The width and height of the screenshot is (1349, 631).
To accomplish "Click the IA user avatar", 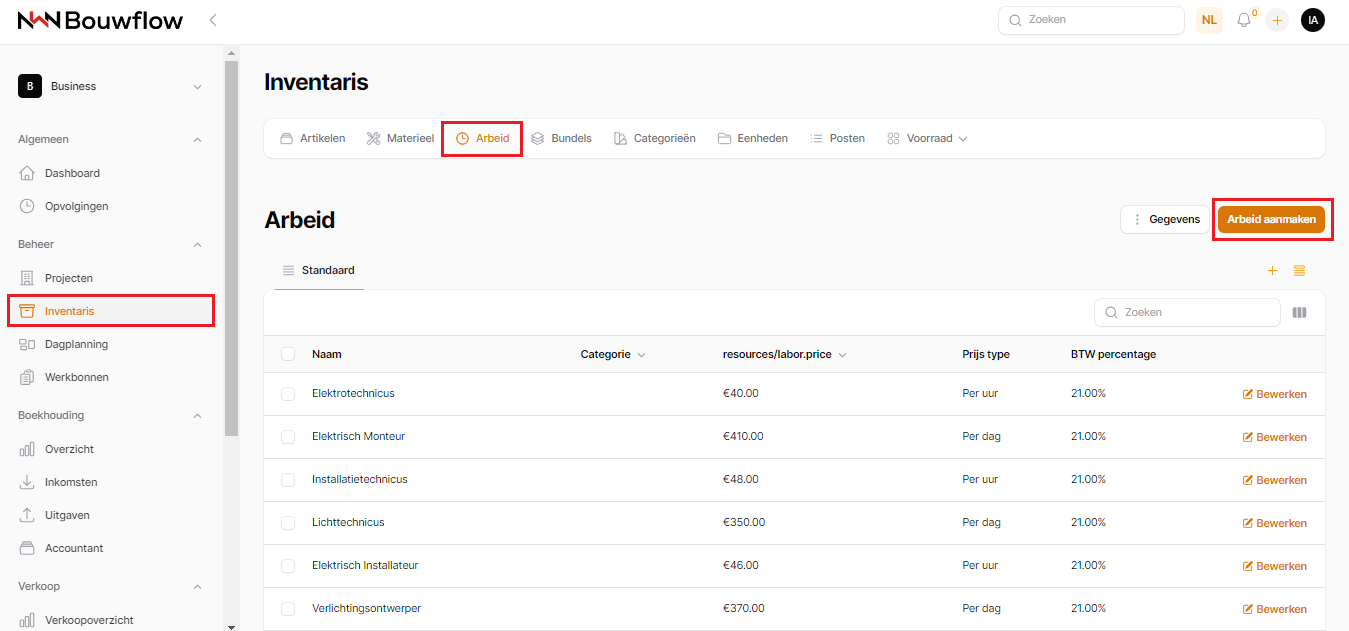I will [1312, 20].
